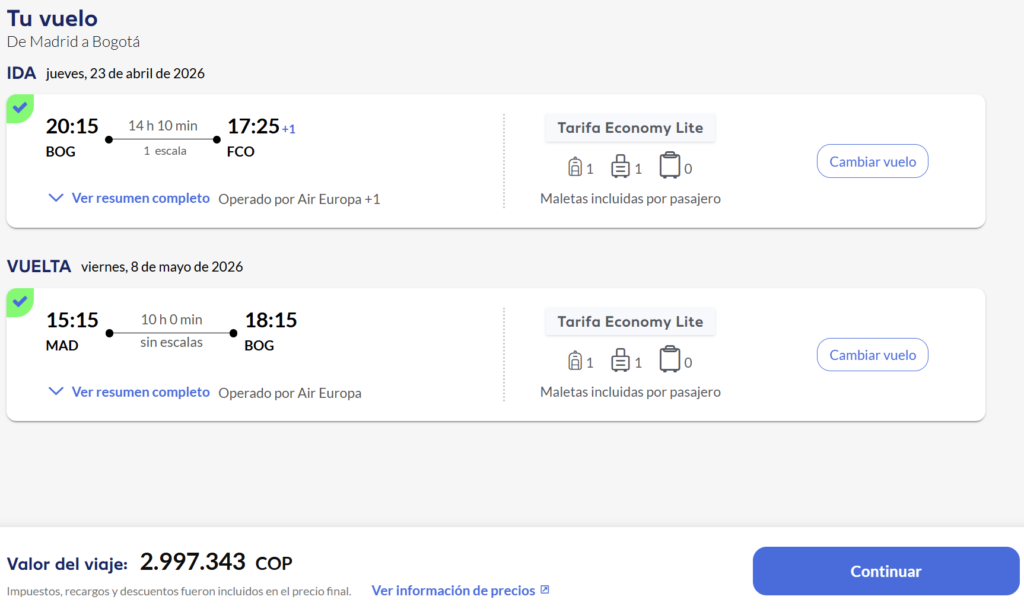Viewport: 1024px width, 609px height.
Task: Click the outbound personal item backpack icon
Action: tap(575, 167)
